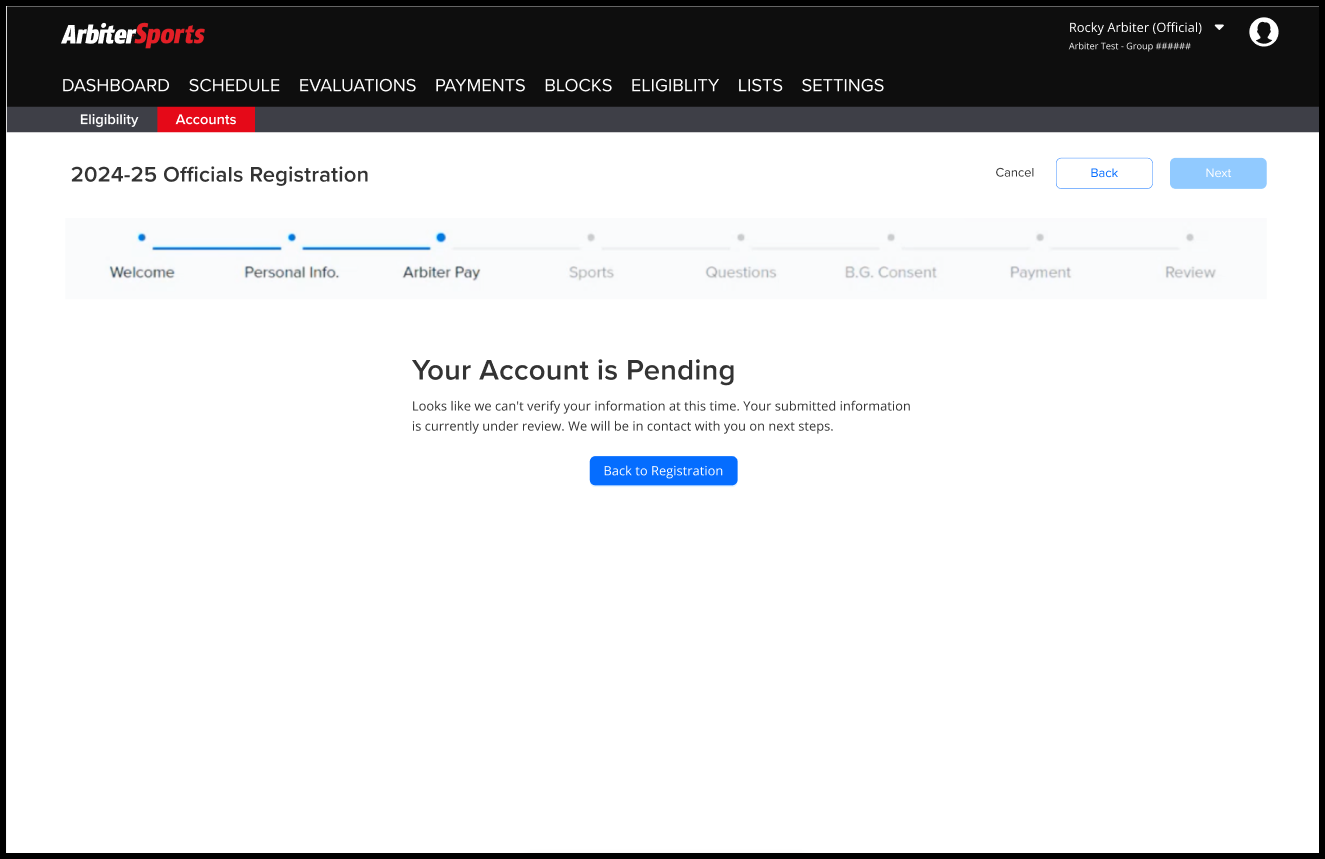The image size is (1325, 859).
Task: Open the SCHEDULE menu
Action: click(x=234, y=85)
